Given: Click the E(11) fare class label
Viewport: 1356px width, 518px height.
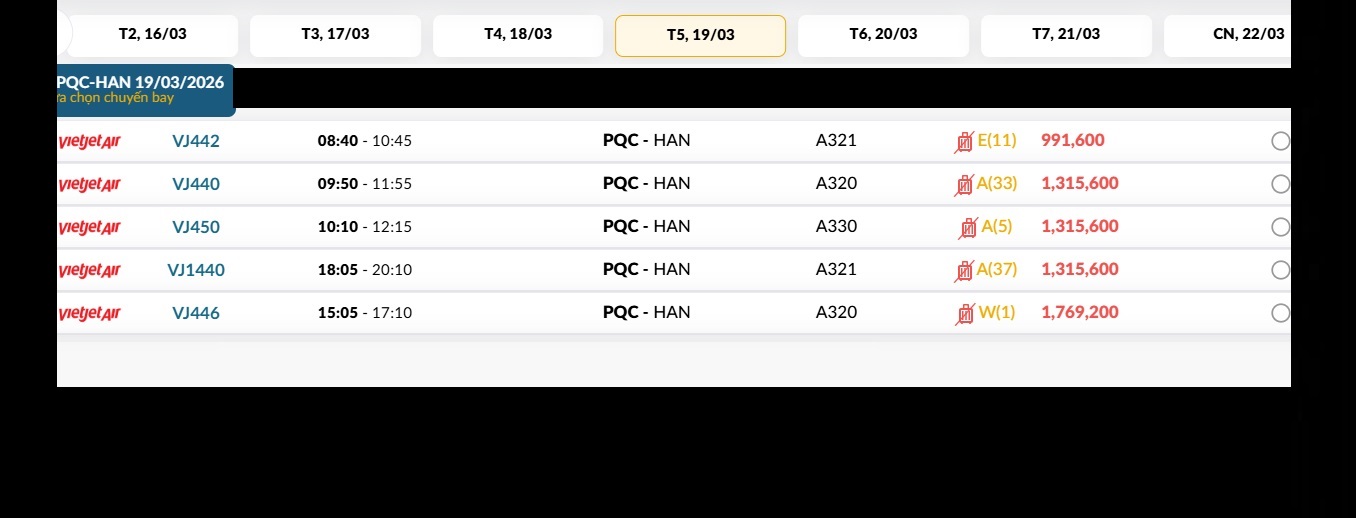Looking at the screenshot, I should point(996,141).
